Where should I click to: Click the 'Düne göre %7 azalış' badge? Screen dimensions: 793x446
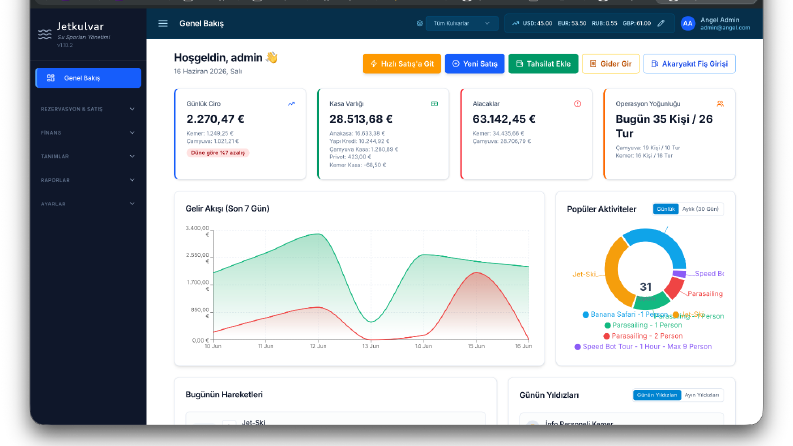tap(218, 153)
